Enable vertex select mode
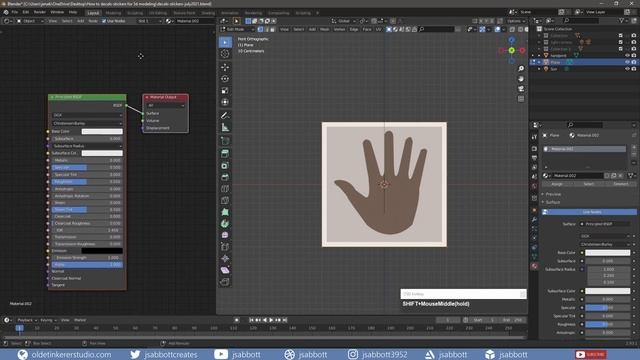The height and width of the screenshot is (360, 640). pos(260,29)
